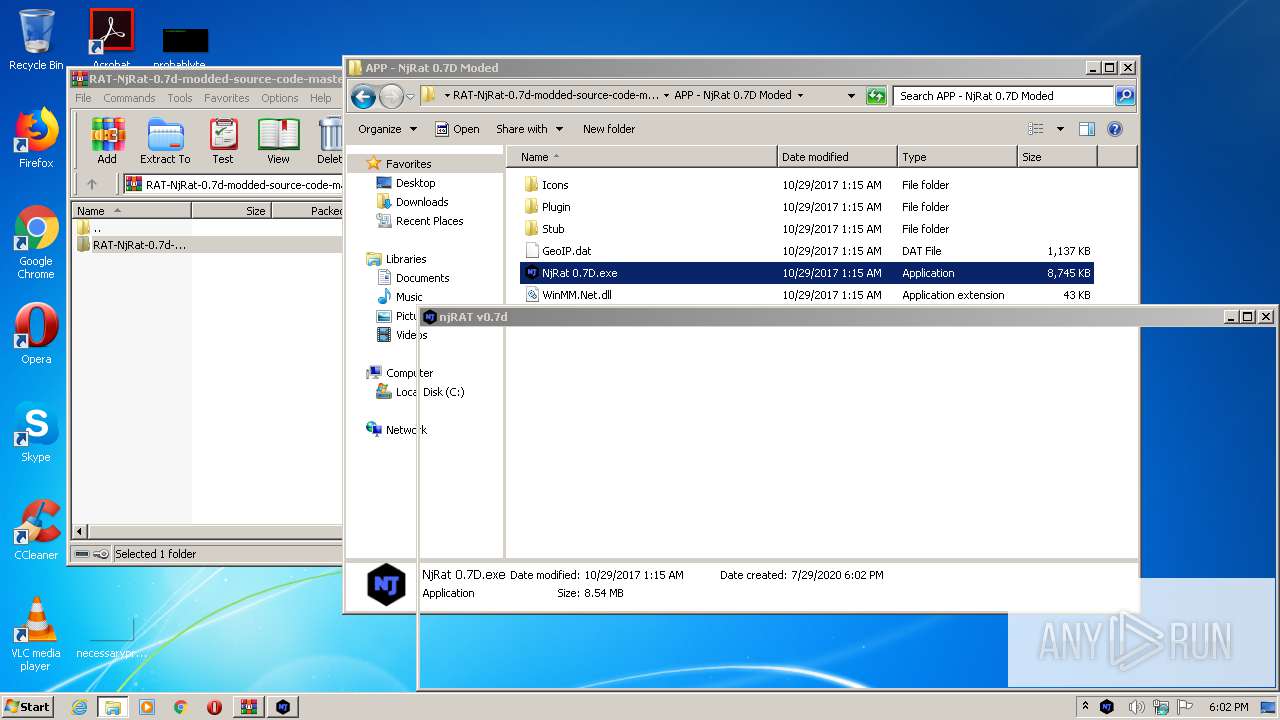Open WinRAR Favorites menu
The image size is (1280, 720).
click(x=227, y=98)
